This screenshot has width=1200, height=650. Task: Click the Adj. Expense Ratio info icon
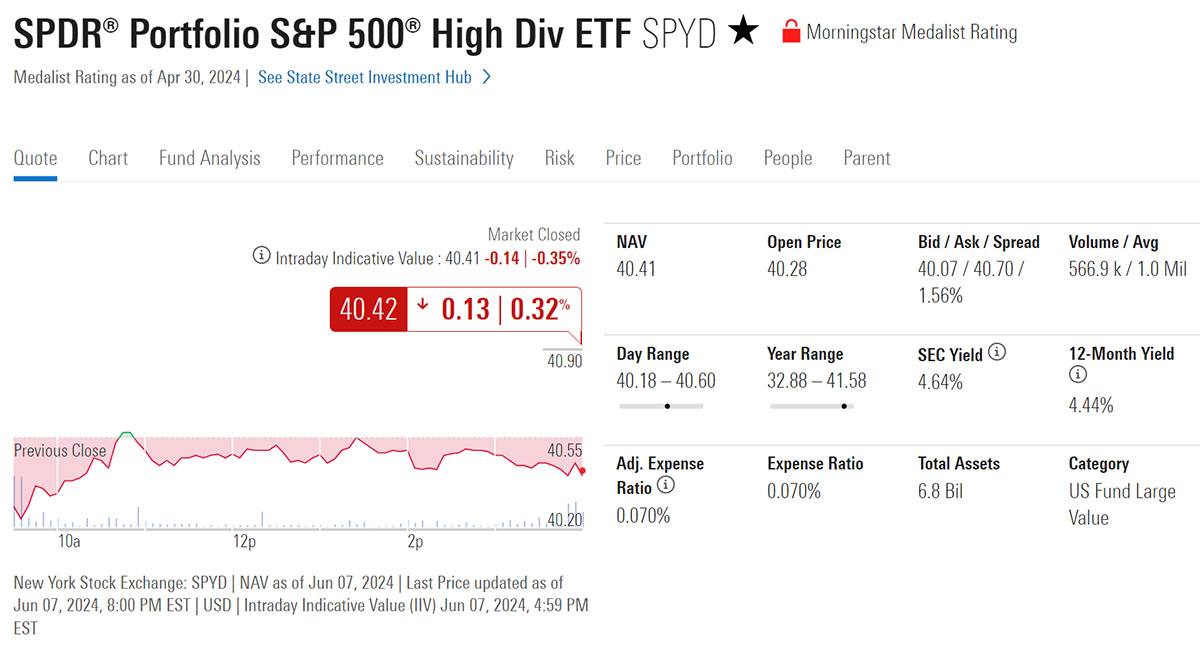665,486
